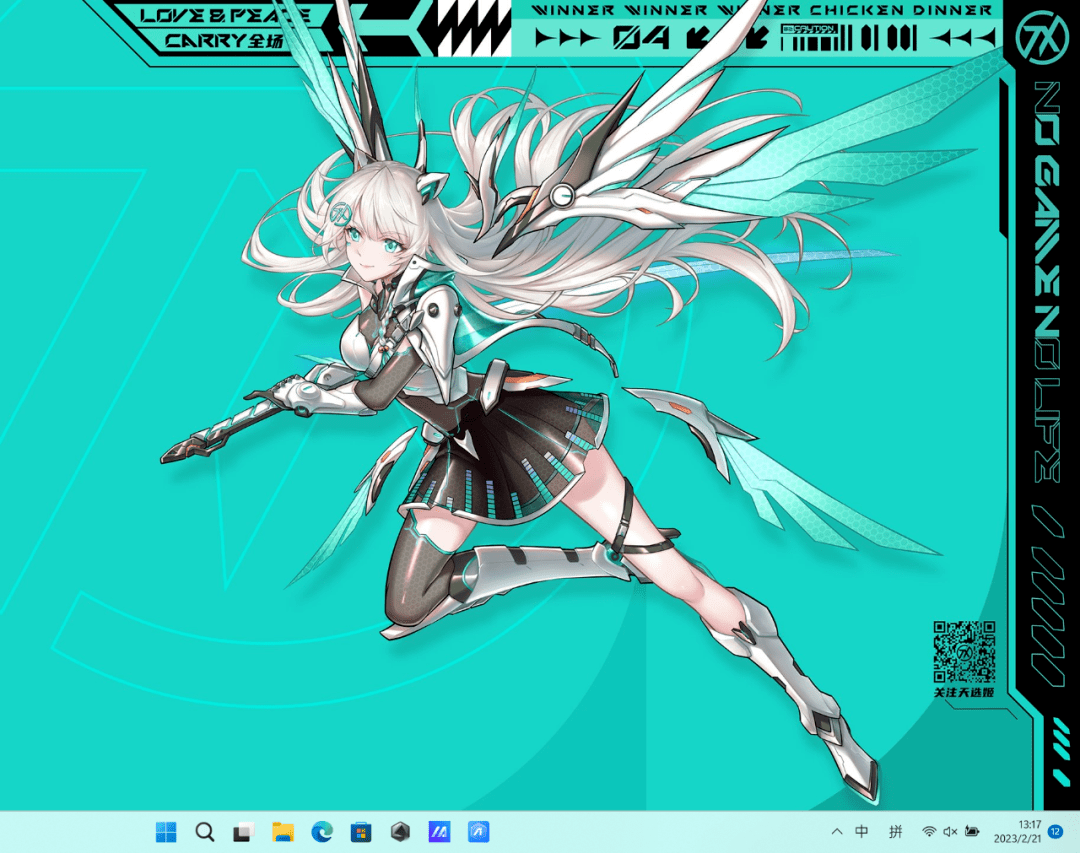Open the Microsoft Store
The image size is (1080, 853).
point(360,831)
